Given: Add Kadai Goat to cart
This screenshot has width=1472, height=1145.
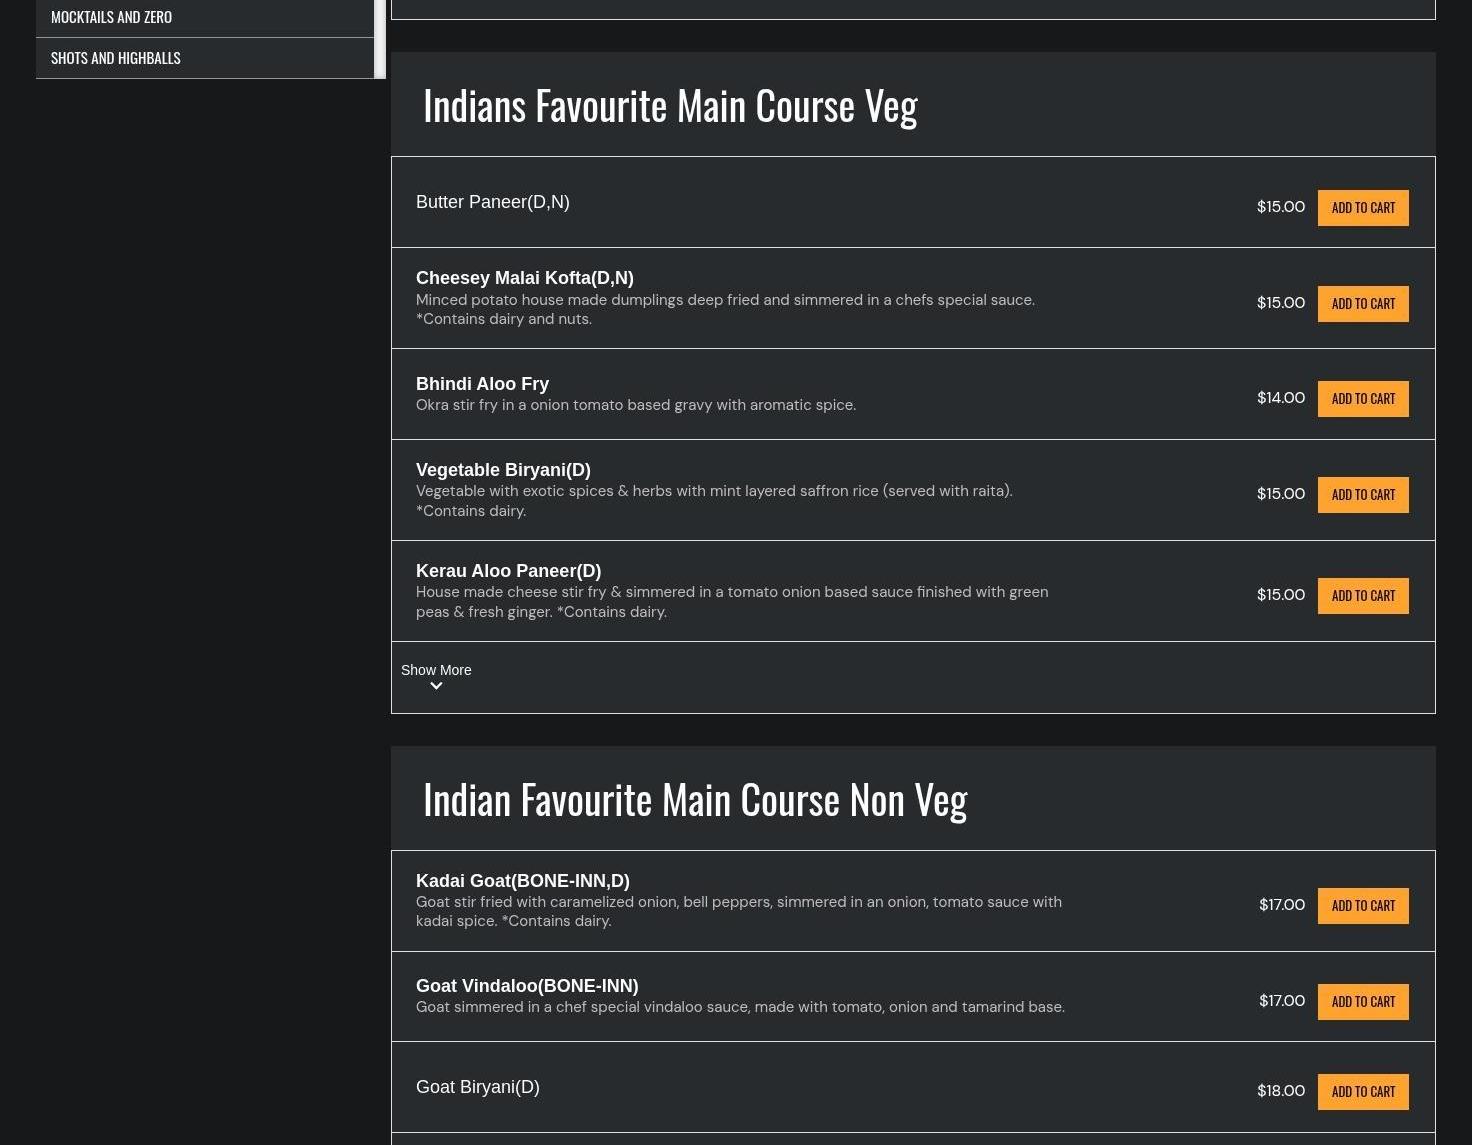Looking at the screenshot, I should point(1362,906).
